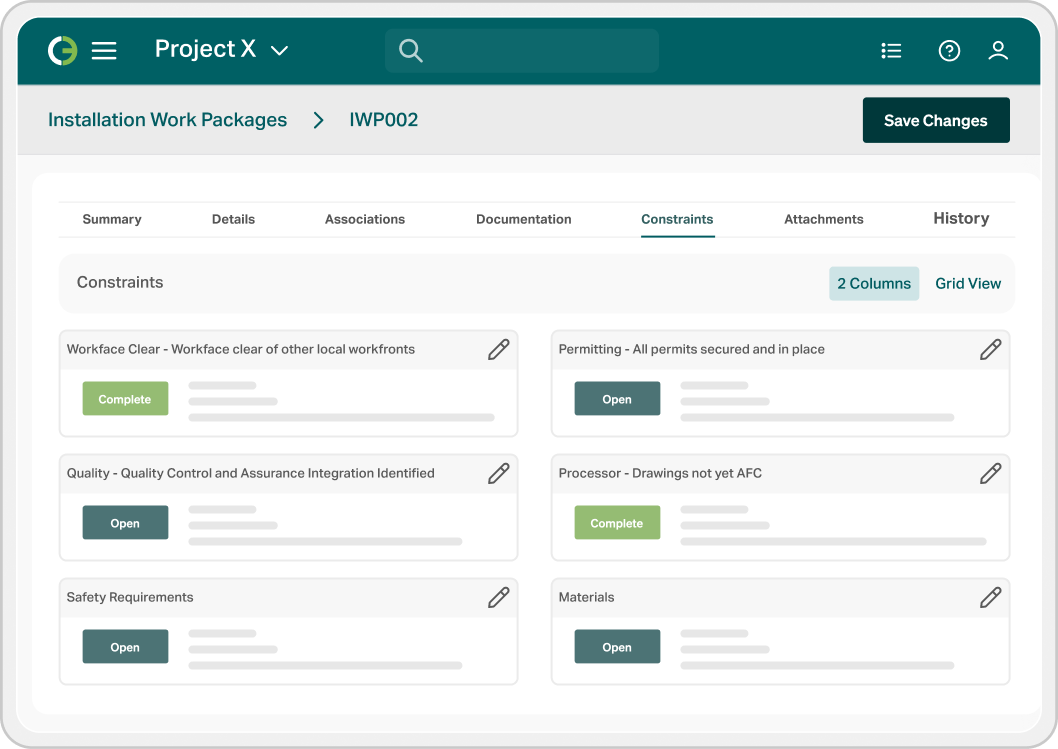
Task: Toggle the Open status on Safety Requirements
Action: 125,646
